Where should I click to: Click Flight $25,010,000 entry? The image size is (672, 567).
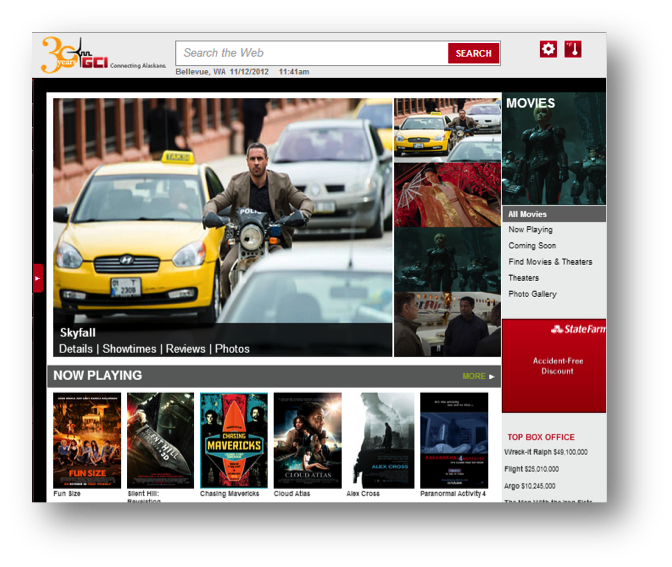coord(531,469)
